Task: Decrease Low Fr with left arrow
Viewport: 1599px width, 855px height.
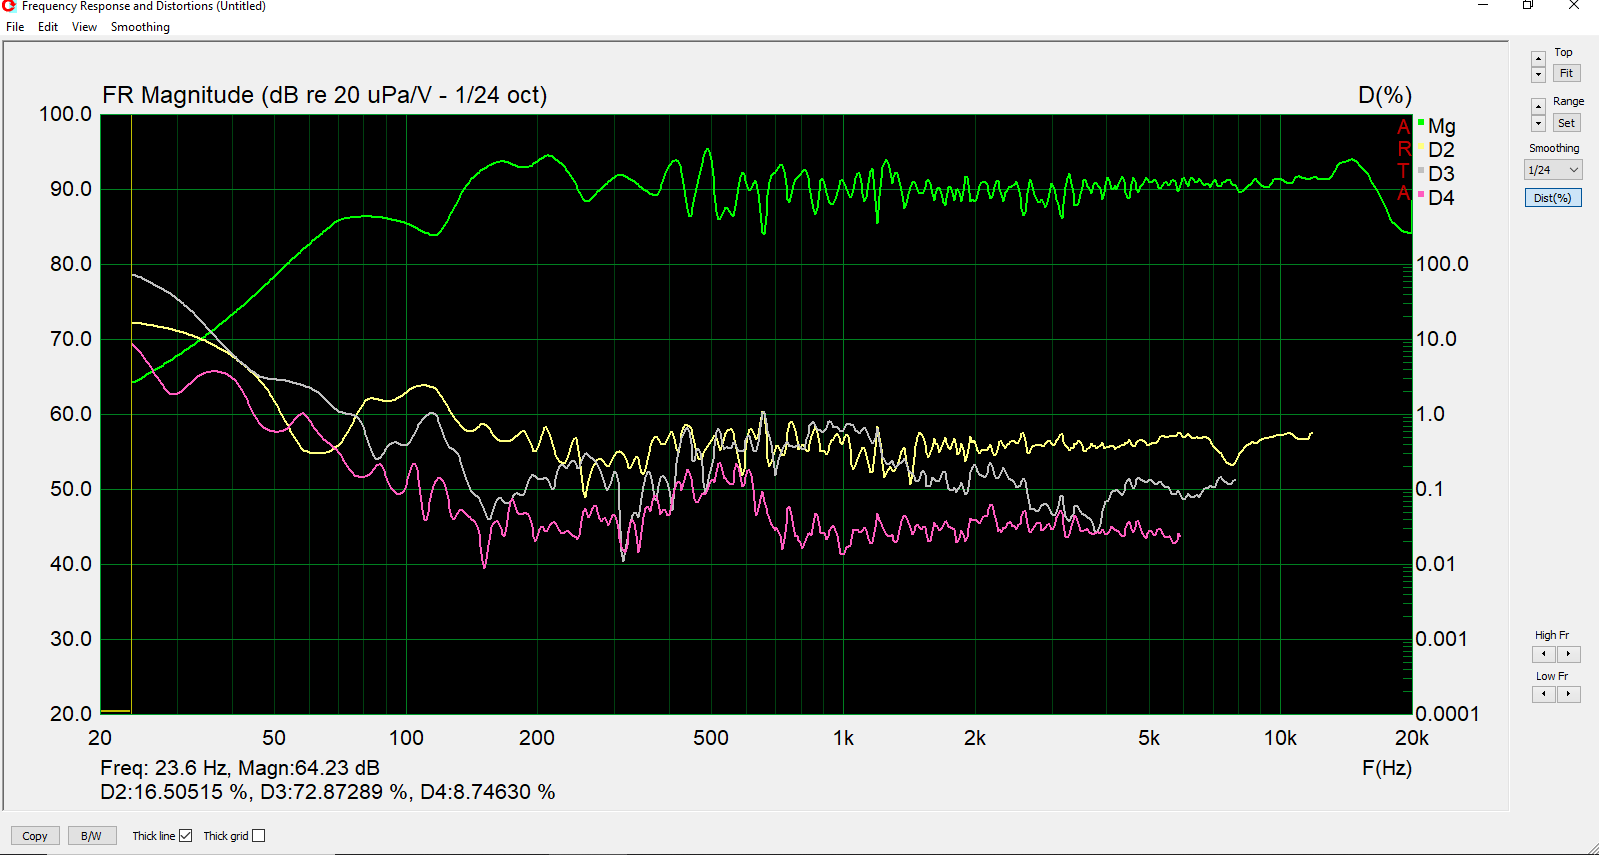Action: coord(1544,694)
